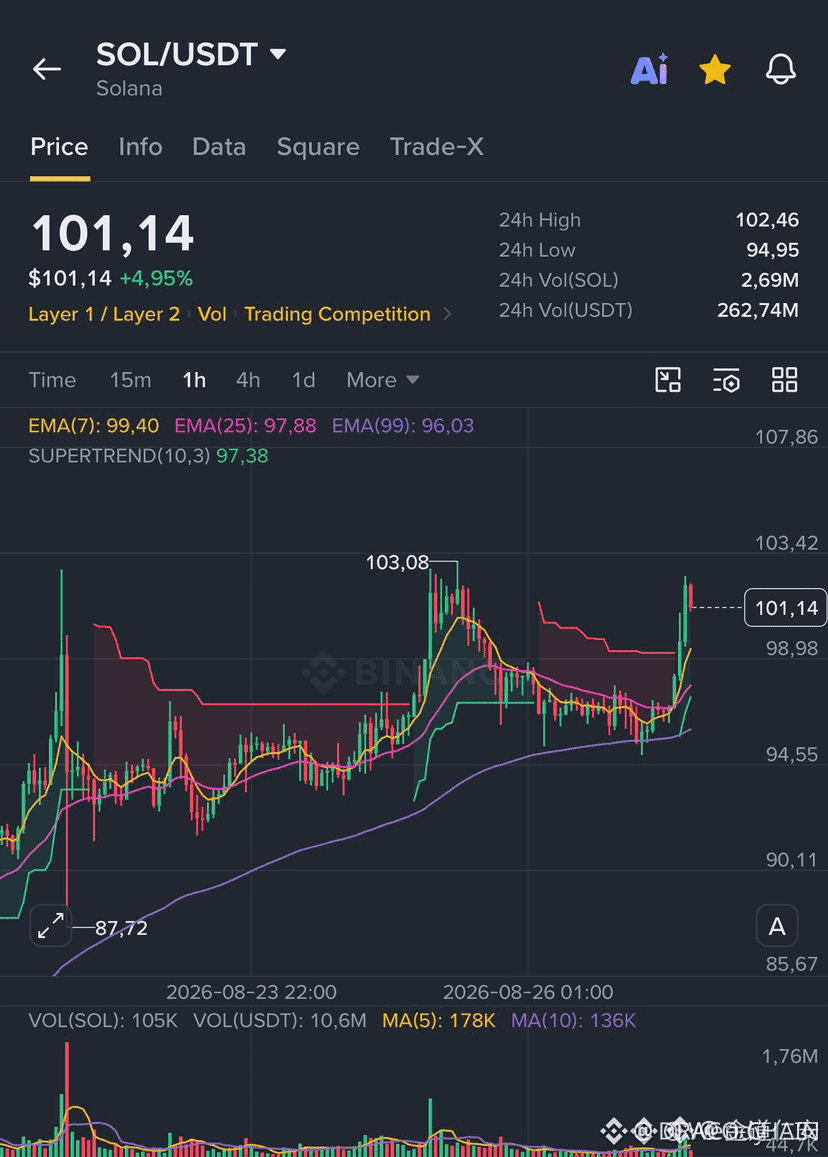Select the 4h chart interval
Screen dimensions: 828x1157
(248, 380)
